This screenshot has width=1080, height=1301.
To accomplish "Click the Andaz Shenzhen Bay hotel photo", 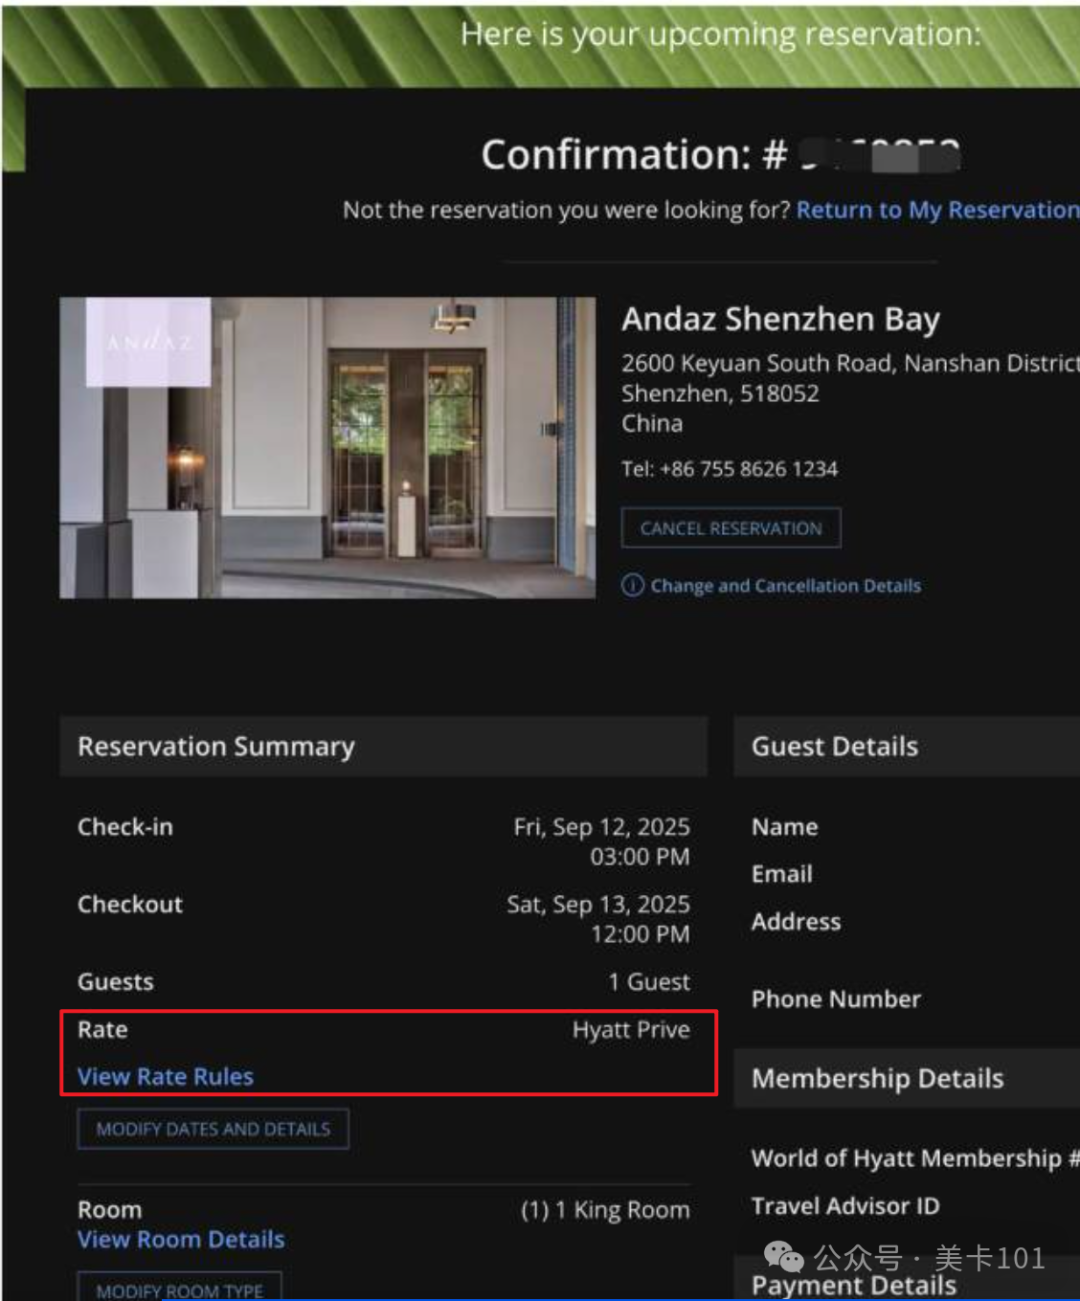I will 328,448.
